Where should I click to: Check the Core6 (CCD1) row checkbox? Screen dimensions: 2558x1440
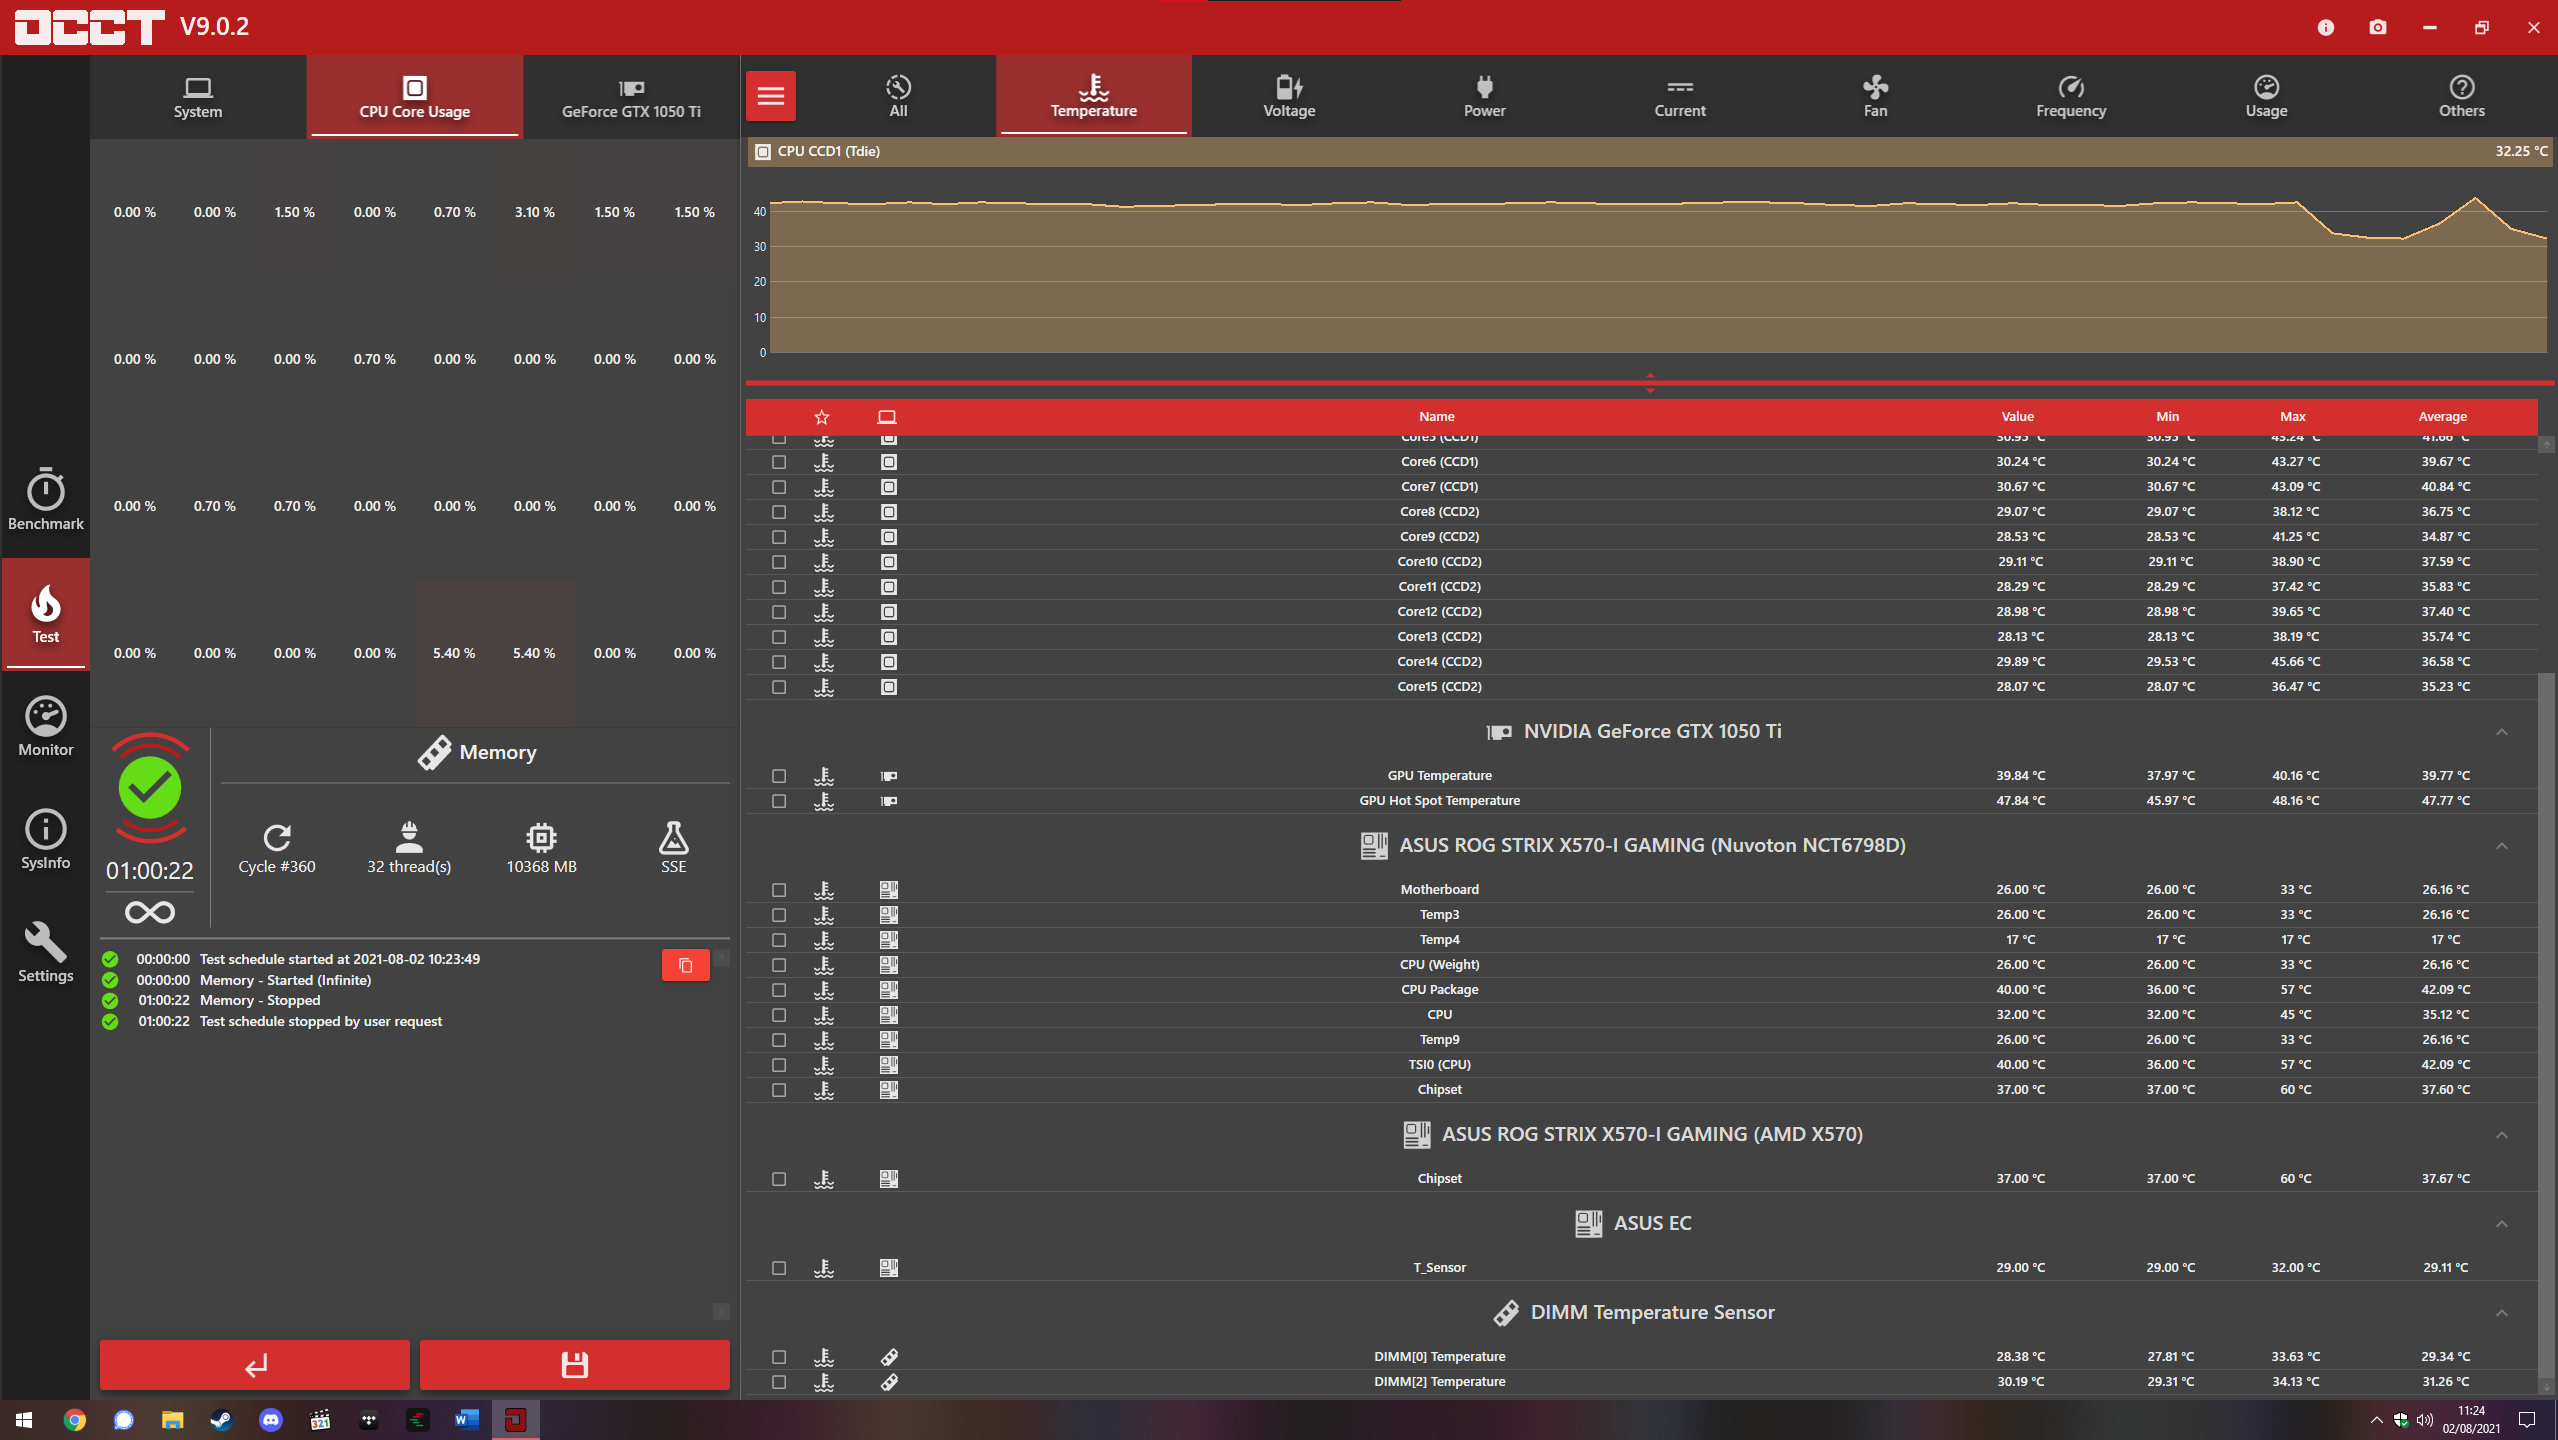[779, 462]
